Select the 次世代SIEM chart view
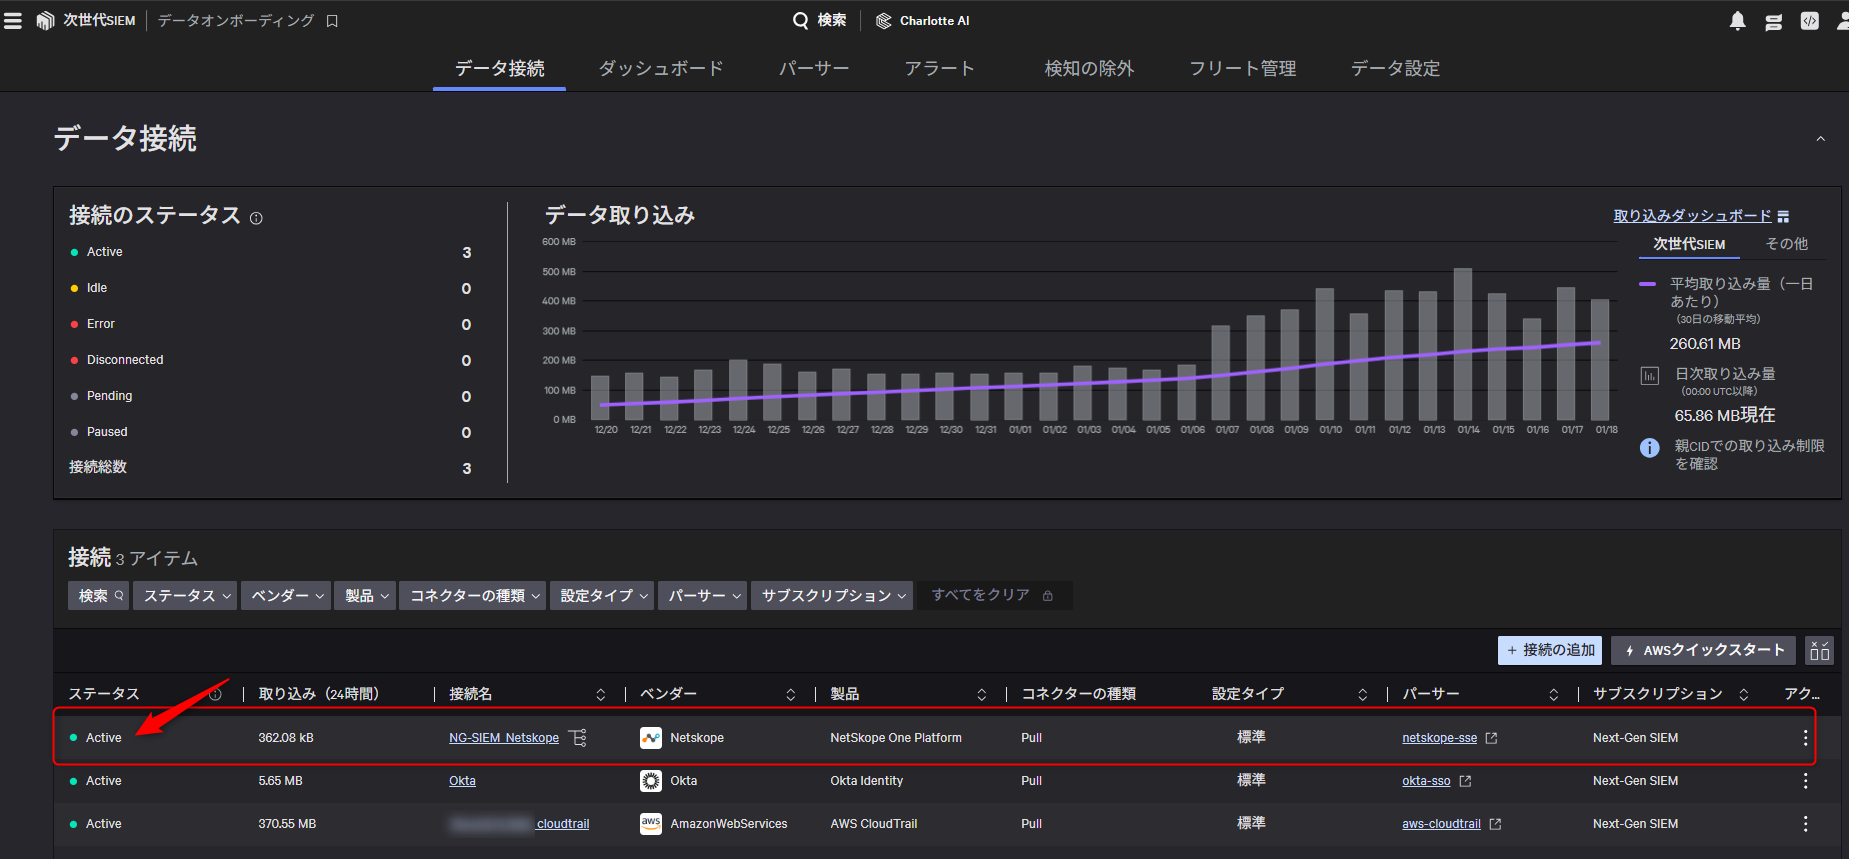Viewport: 1849px width, 859px height. pyautogui.click(x=1688, y=244)
